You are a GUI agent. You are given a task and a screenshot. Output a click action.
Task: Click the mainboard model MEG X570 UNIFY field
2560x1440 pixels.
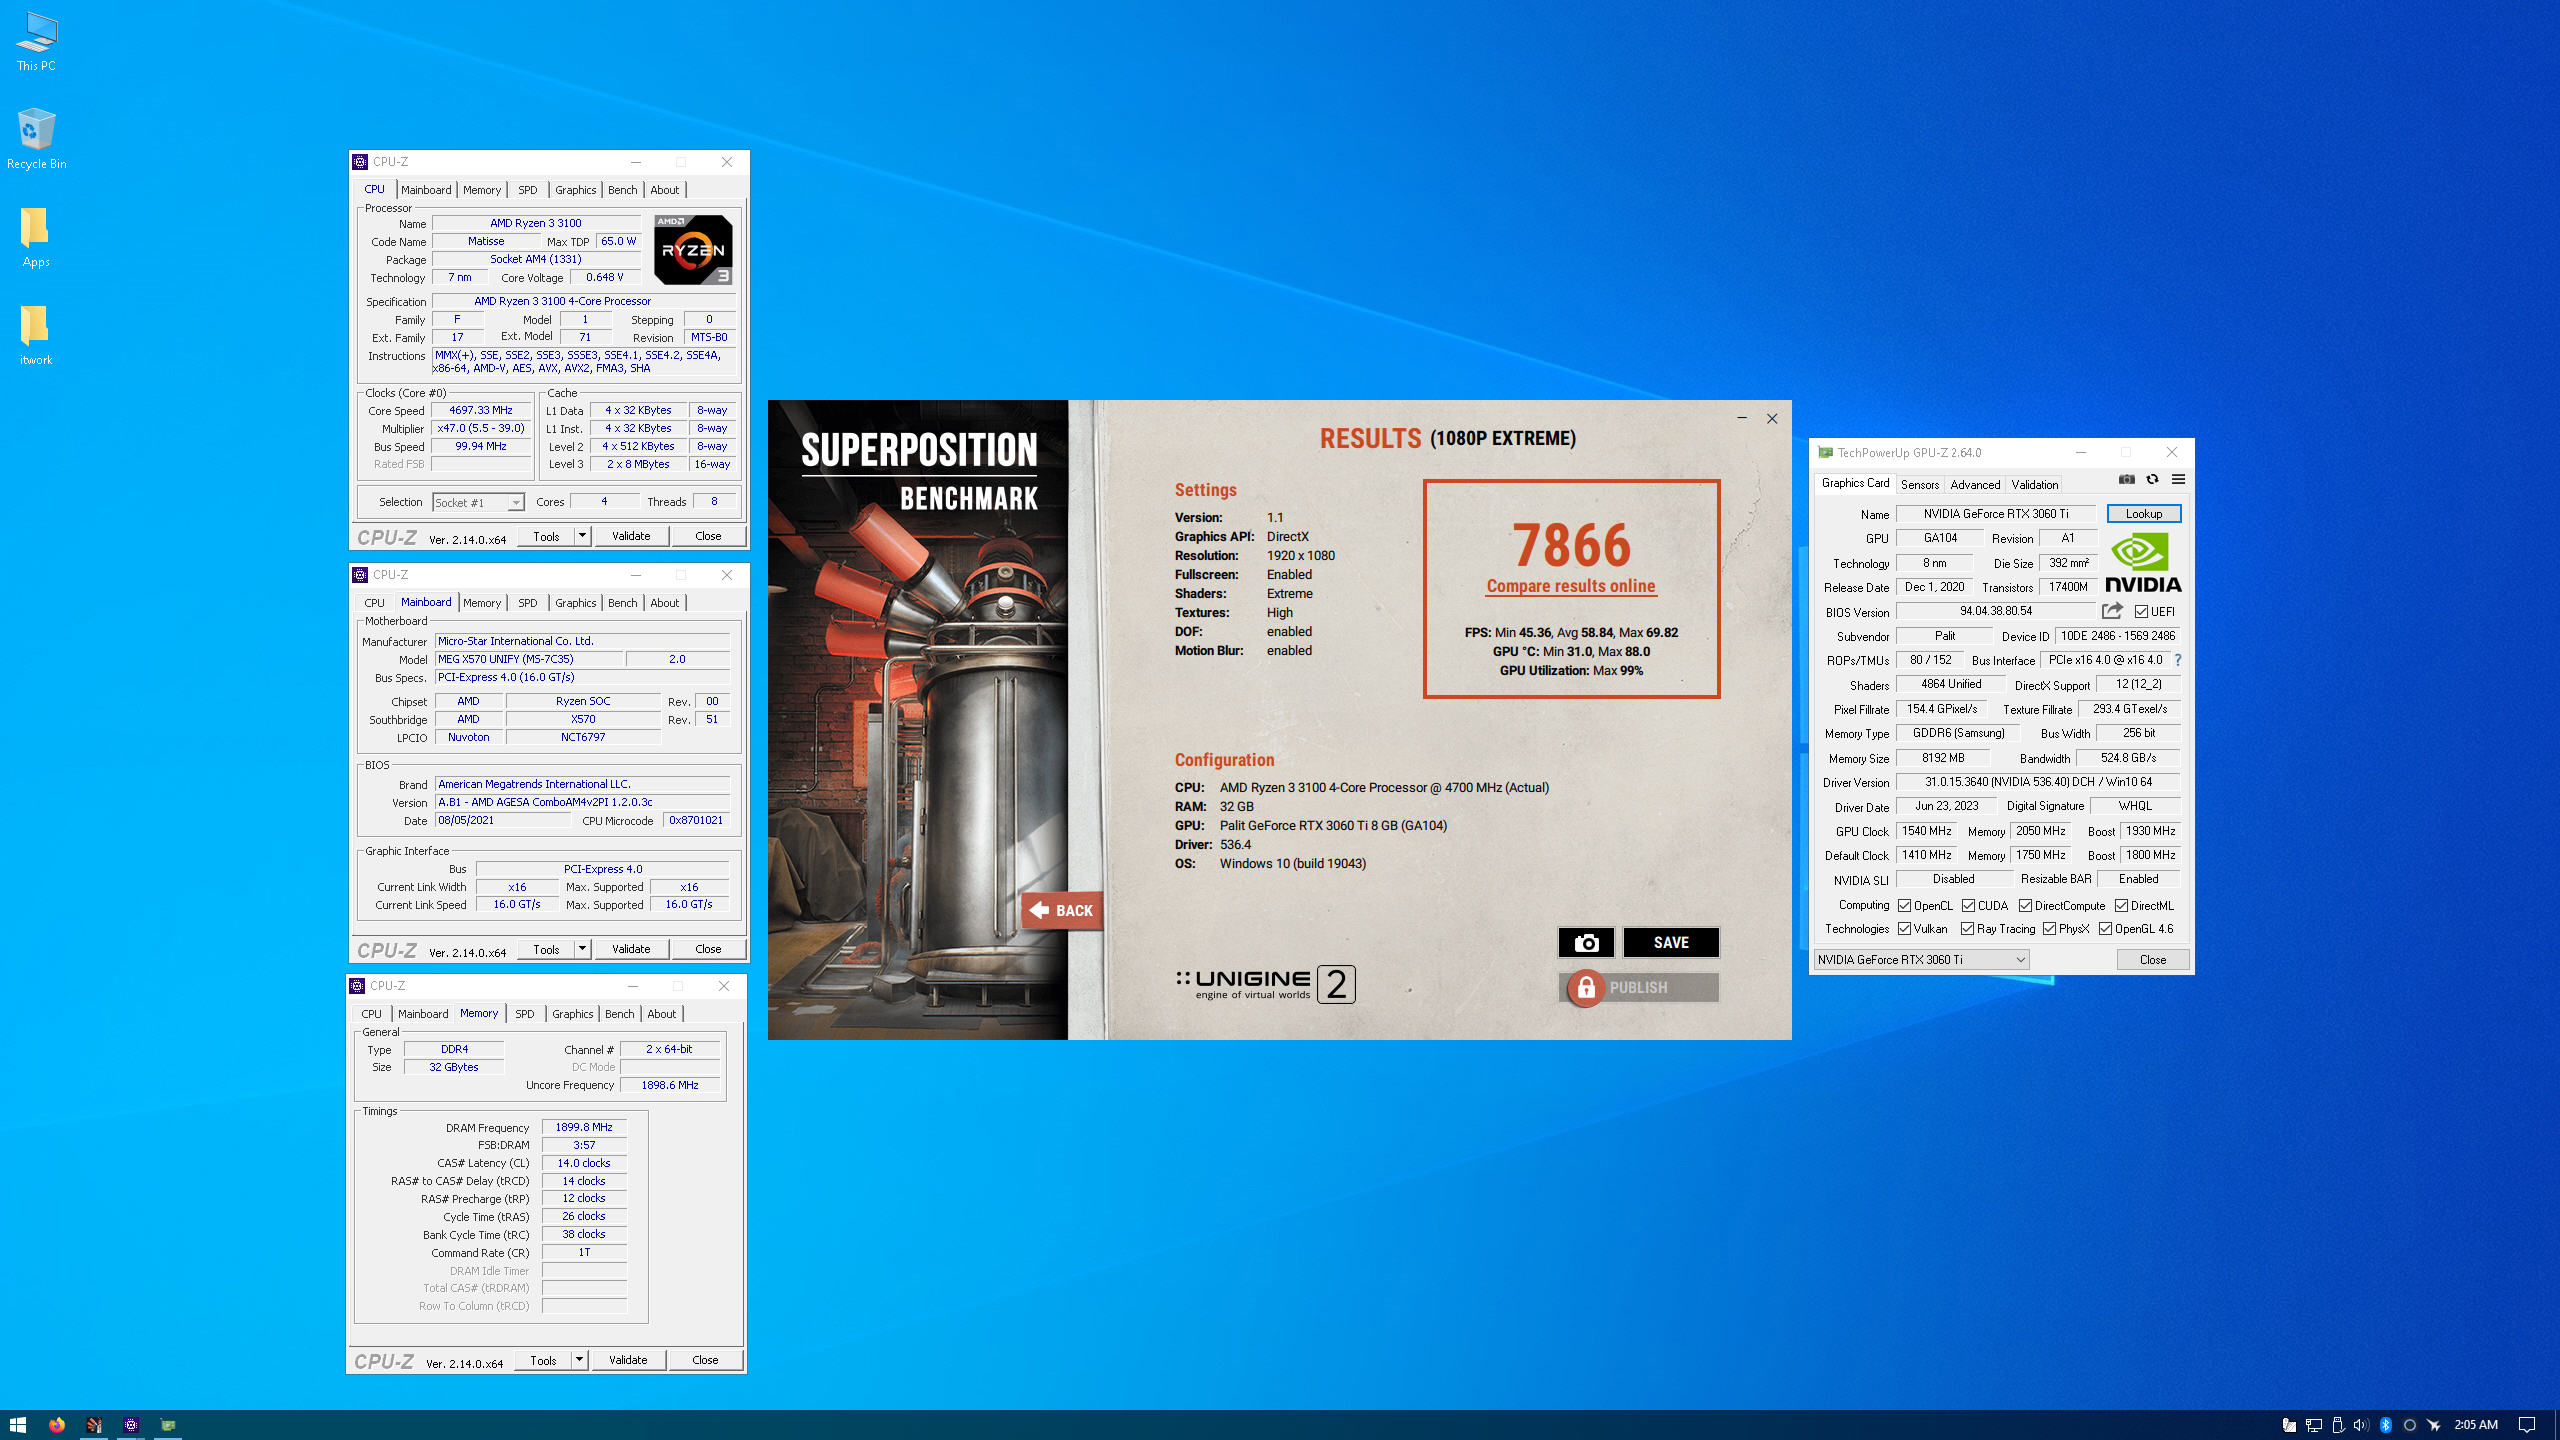[528, 659]
